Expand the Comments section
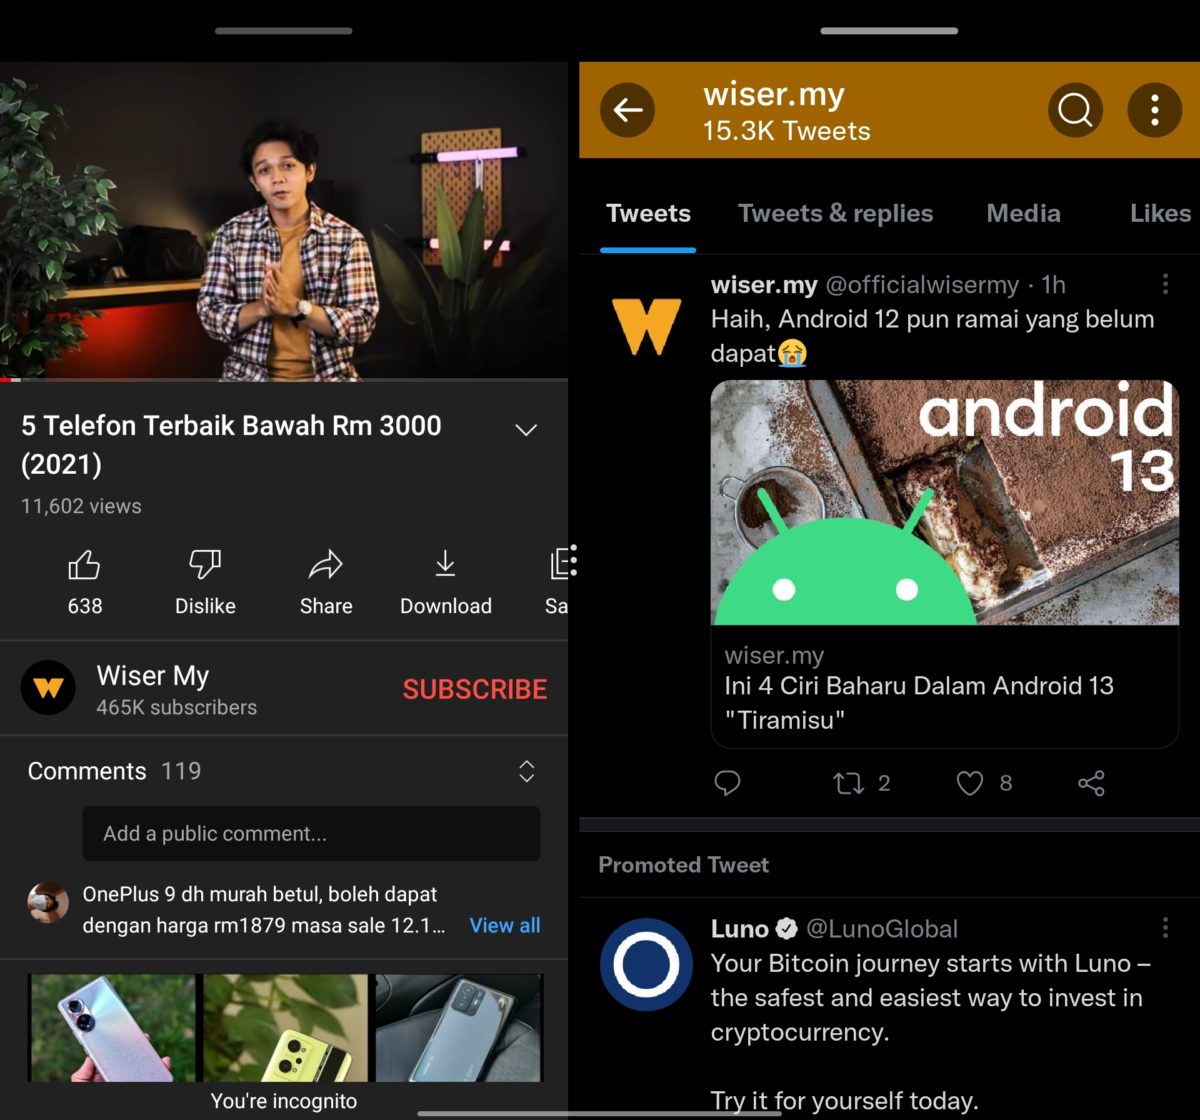The image size is (1200, 1120). tap(526, 771)
